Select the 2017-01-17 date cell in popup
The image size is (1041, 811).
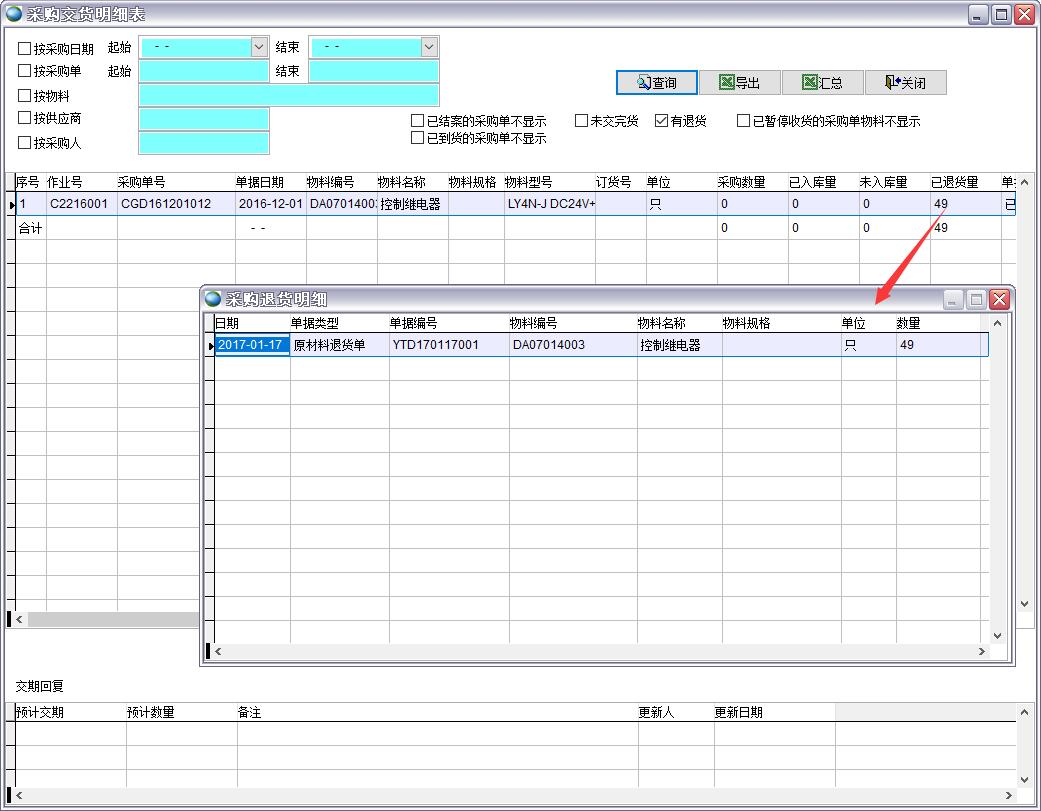coord(251,345)
